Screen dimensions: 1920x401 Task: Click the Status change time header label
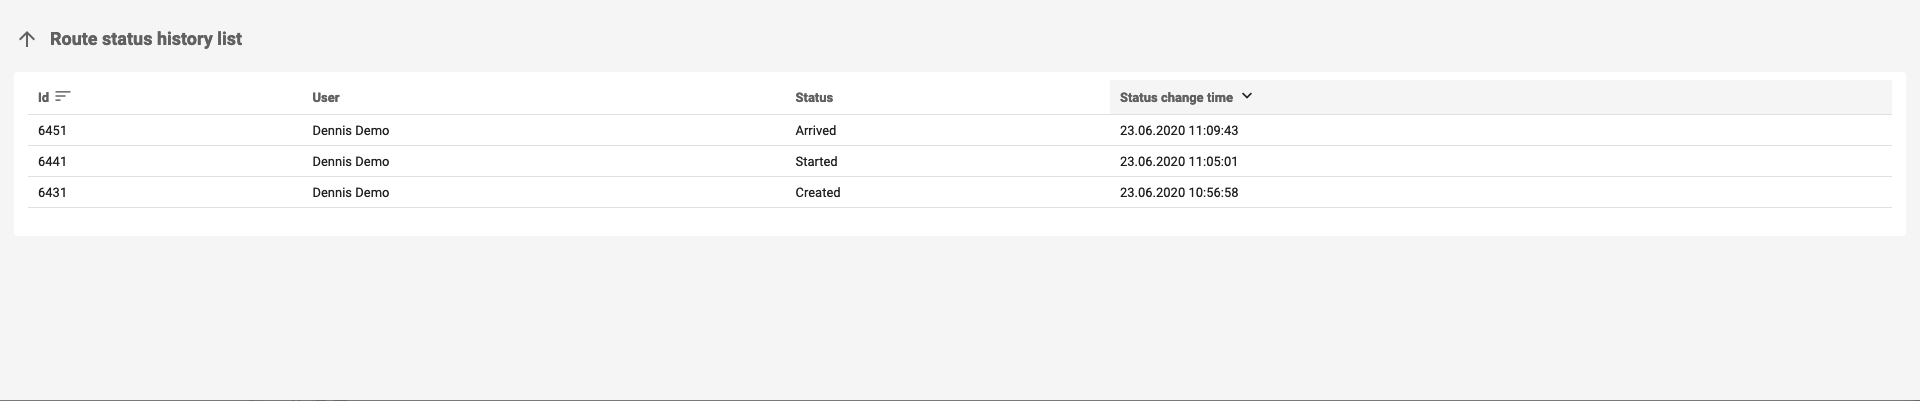pos(1176,98)
